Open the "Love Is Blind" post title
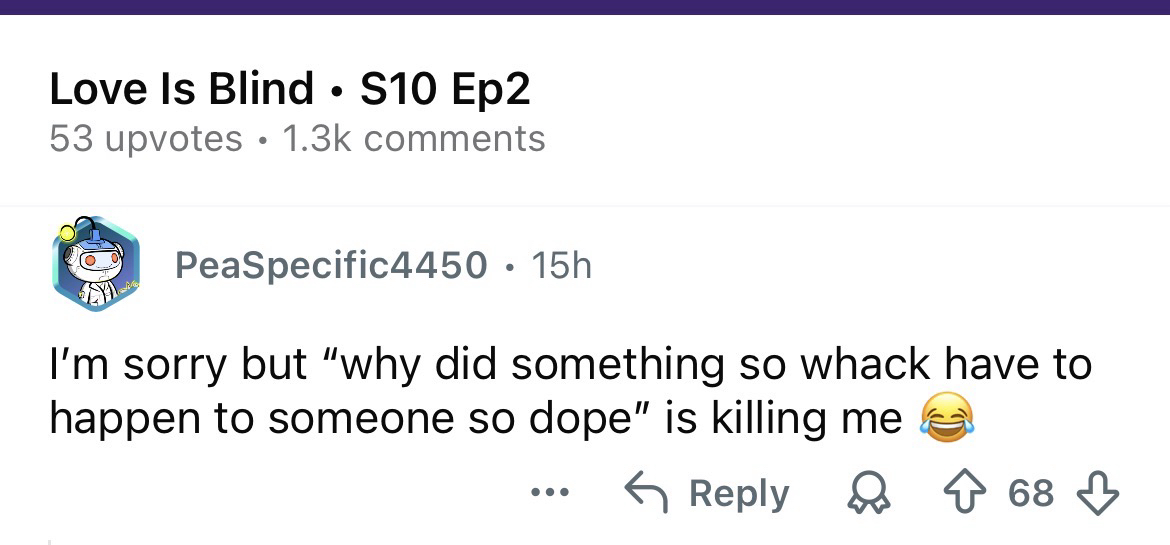 (x=181, y=89)
